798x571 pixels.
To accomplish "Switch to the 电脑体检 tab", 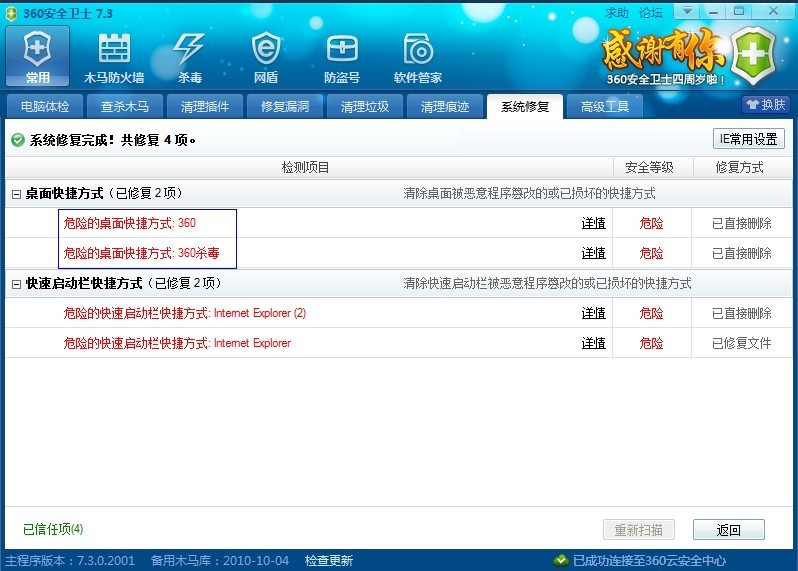I will pyautogui.click(x=45, y=106).
